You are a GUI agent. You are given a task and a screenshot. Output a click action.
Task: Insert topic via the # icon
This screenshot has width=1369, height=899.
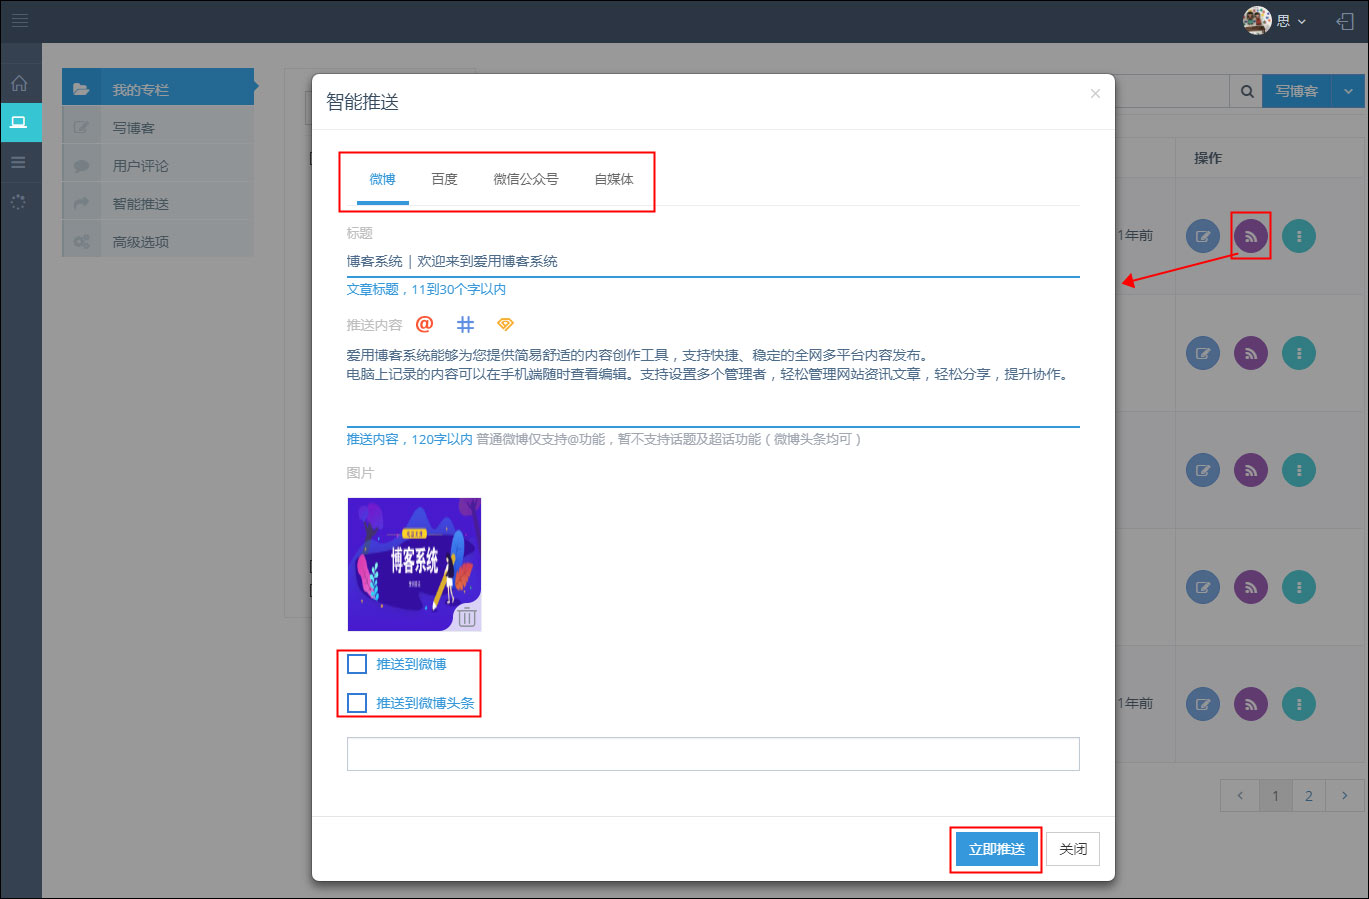click(x=465, y=324)
